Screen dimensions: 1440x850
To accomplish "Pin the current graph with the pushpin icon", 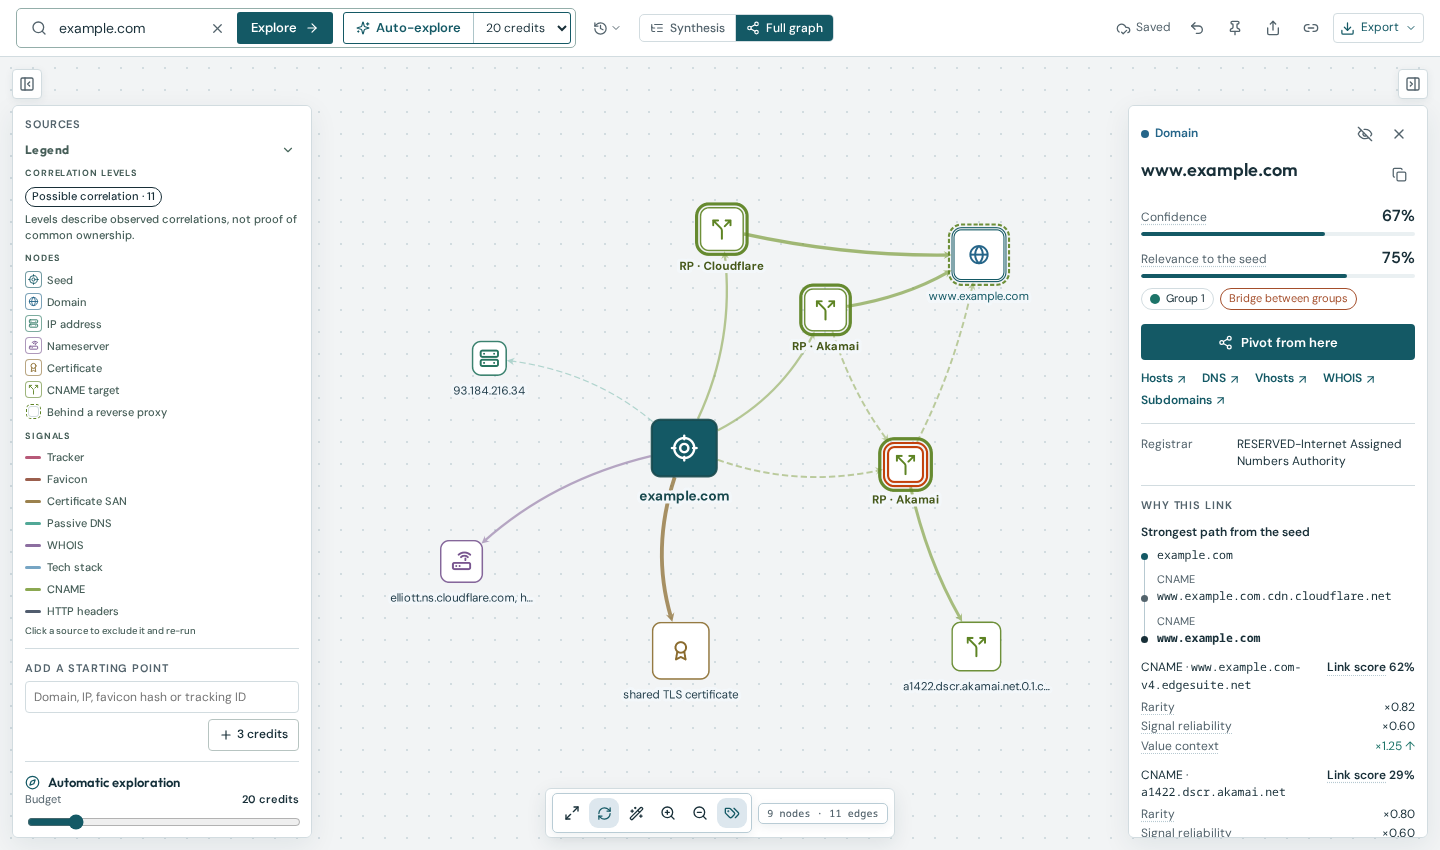I will click(x=1235, y=28).
